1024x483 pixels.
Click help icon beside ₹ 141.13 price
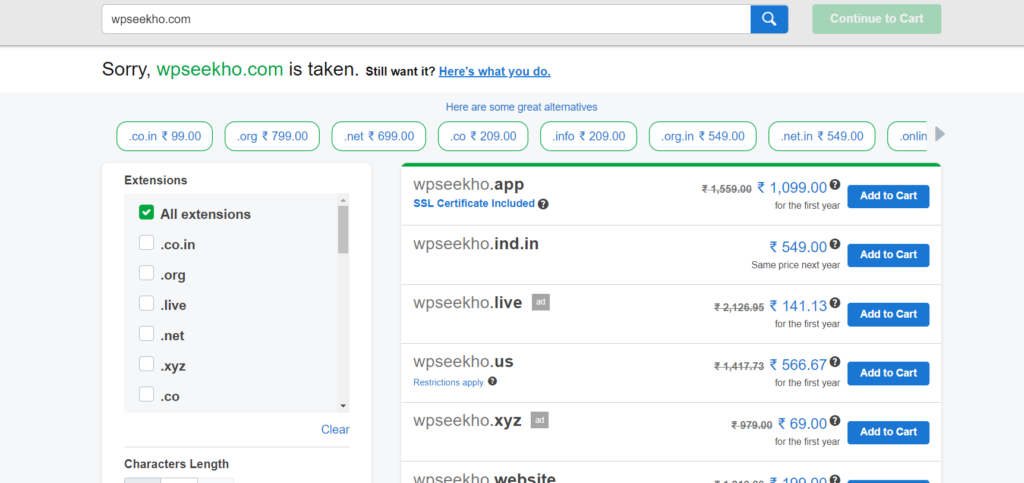pyautogui.click(x=835, y=304)
